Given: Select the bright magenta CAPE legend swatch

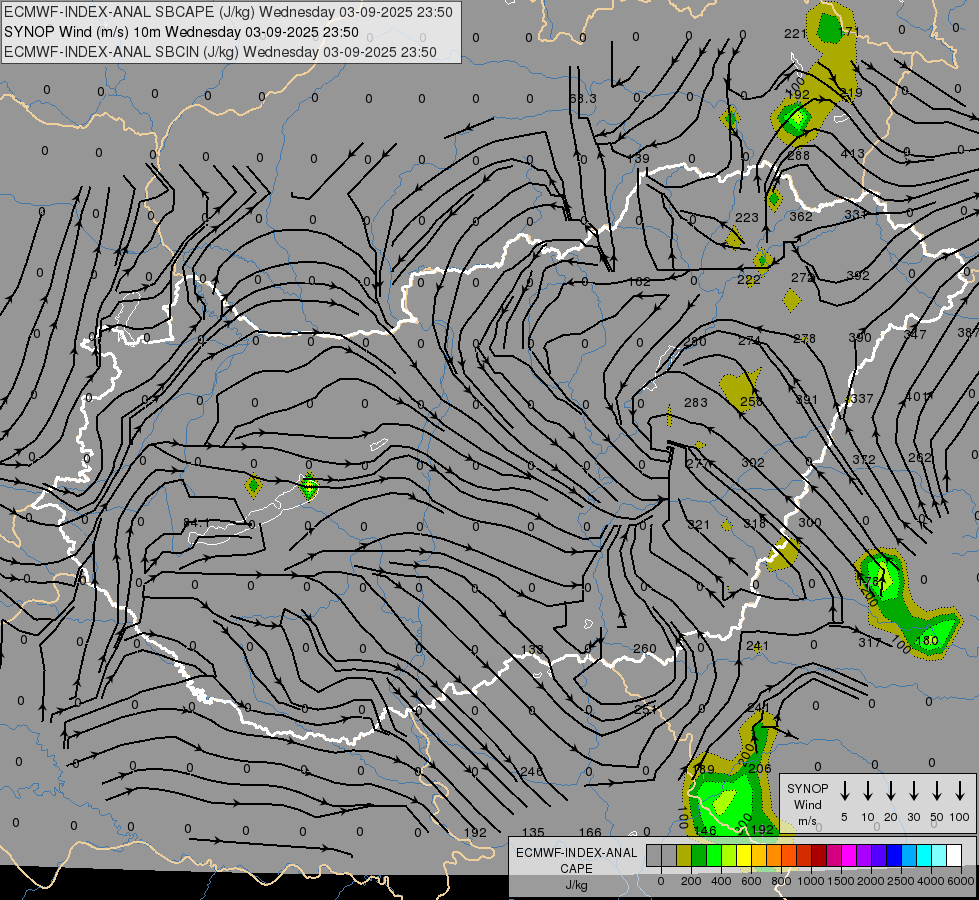Looking at the screenshot, I should click(849, 856).
